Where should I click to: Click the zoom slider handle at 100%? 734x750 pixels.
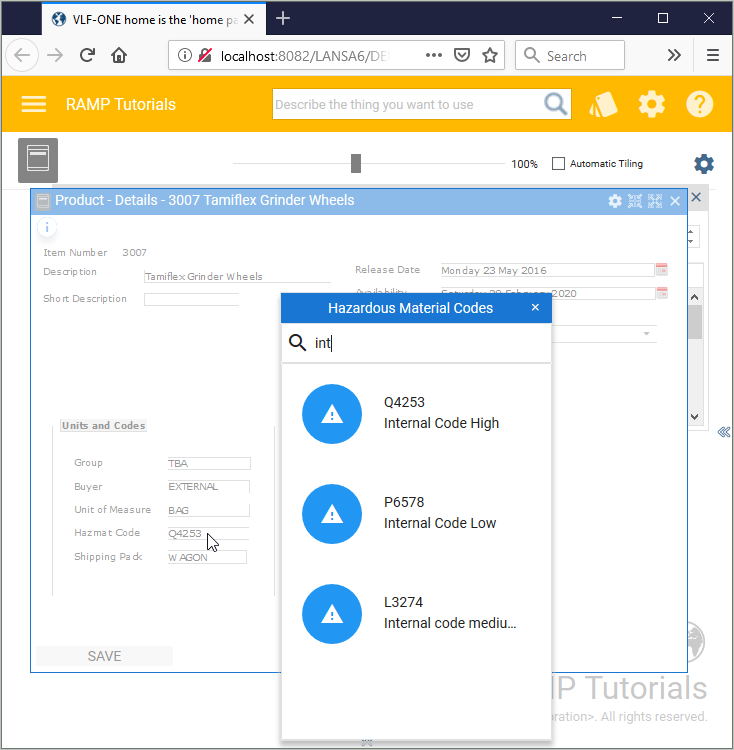point(355,164)
